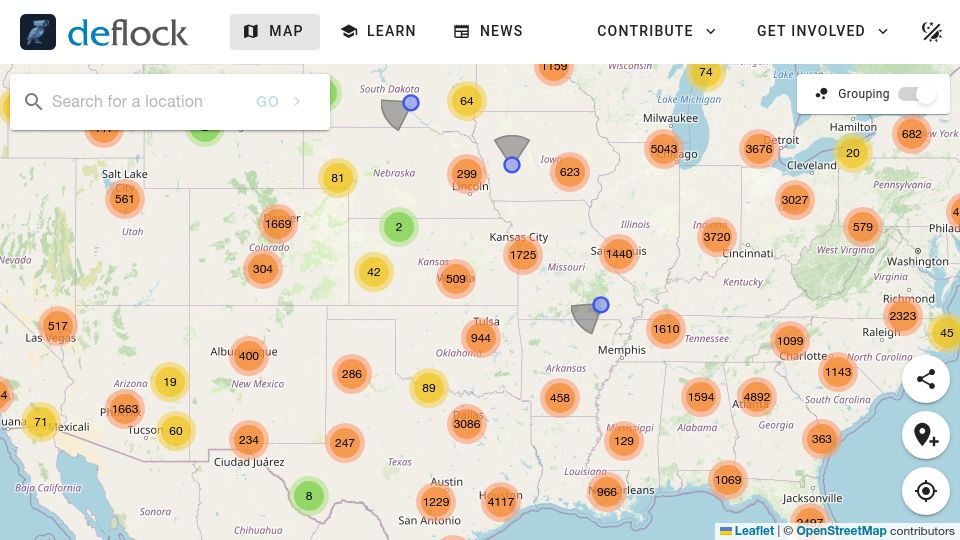Image resolution: width=960 pixels, height=540 pixels.
Task: Select the MAP tab
Action: pos(274,31)
